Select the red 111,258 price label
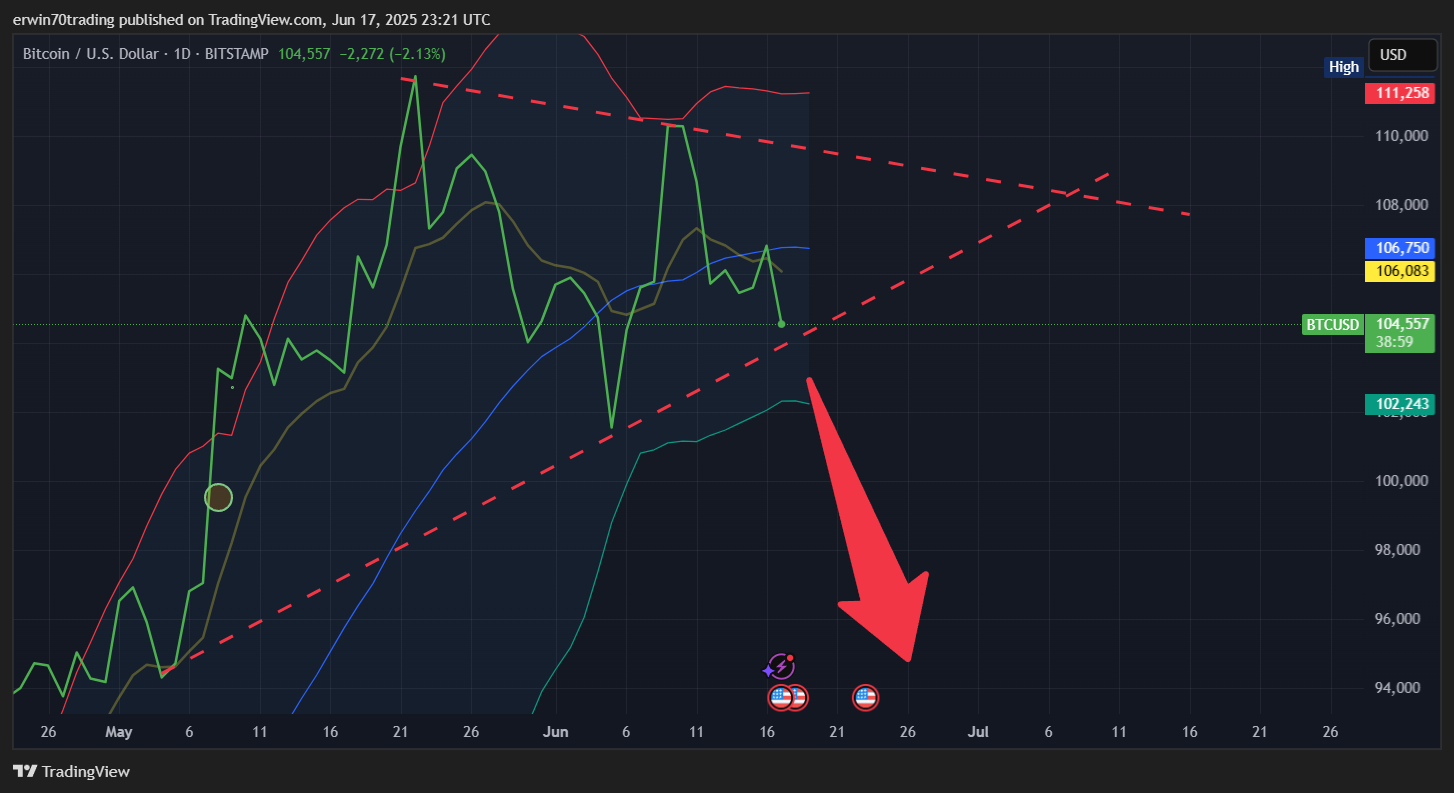This screenshot has width=1454, height=793. [x=1400, y=93]
